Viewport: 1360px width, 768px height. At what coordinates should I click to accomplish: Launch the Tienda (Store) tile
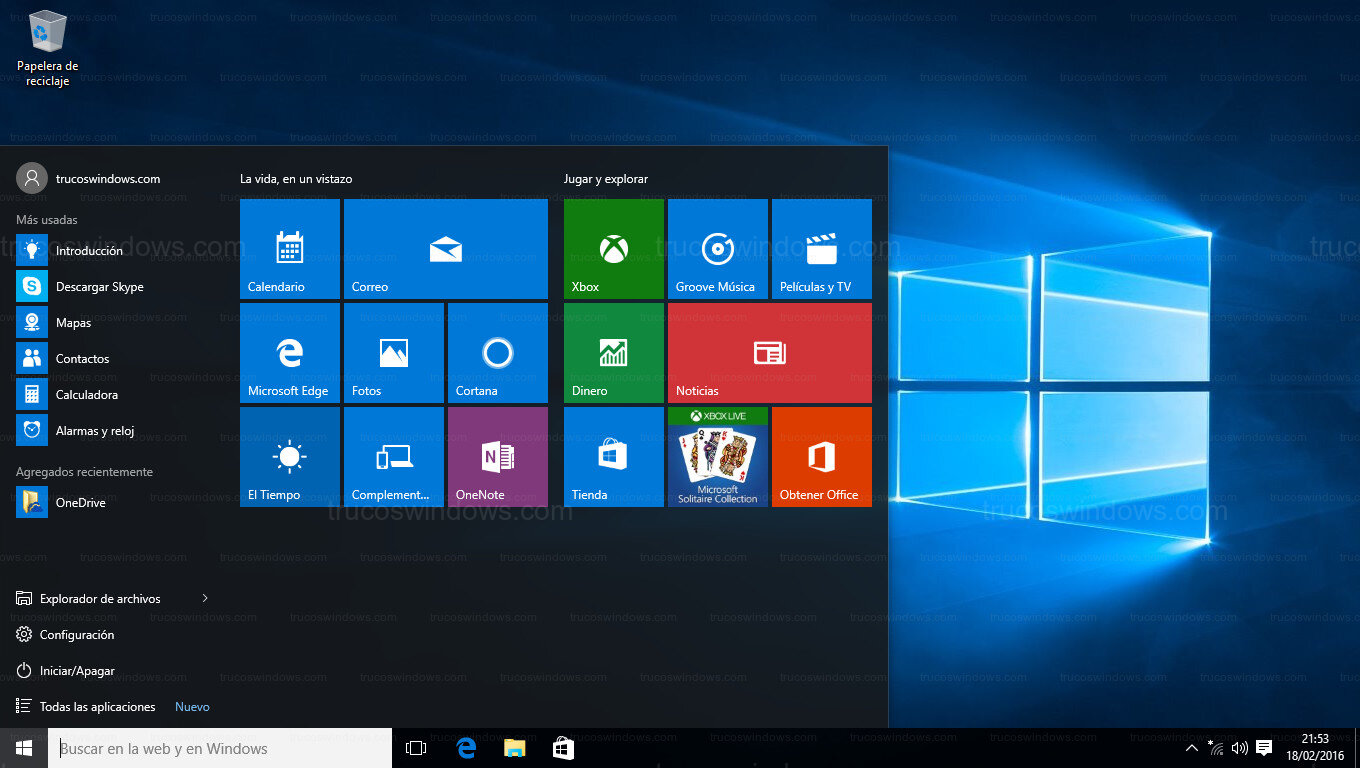[x=613, y=456]
